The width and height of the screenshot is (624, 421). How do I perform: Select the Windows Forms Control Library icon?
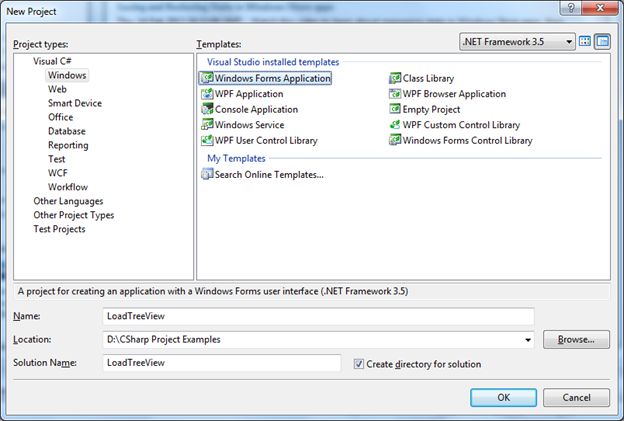[395, 140]
